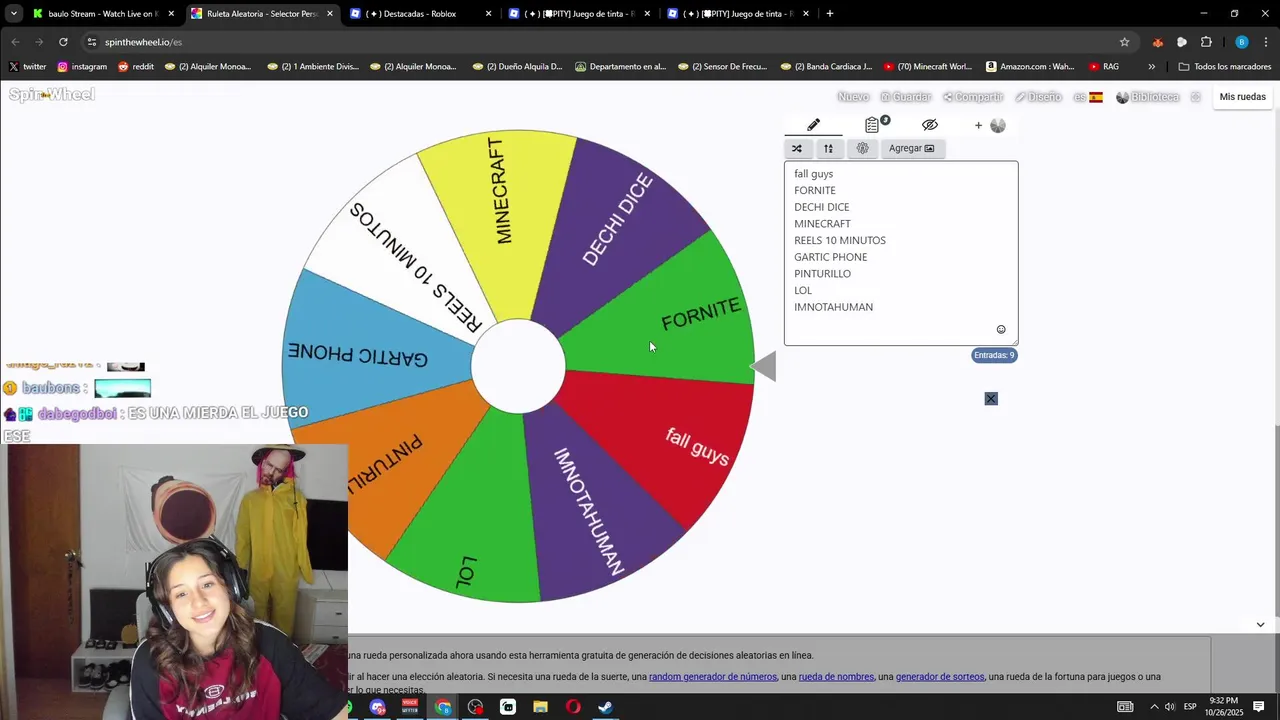Open the tab search dropdown
Screen dimensions: 1280x720
coord(14,14)
